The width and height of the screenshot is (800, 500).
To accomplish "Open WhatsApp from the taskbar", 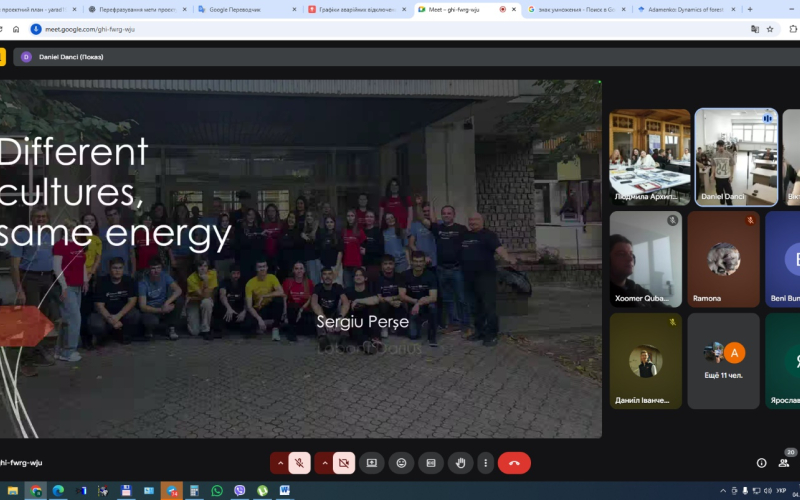I will pos(217,491).
